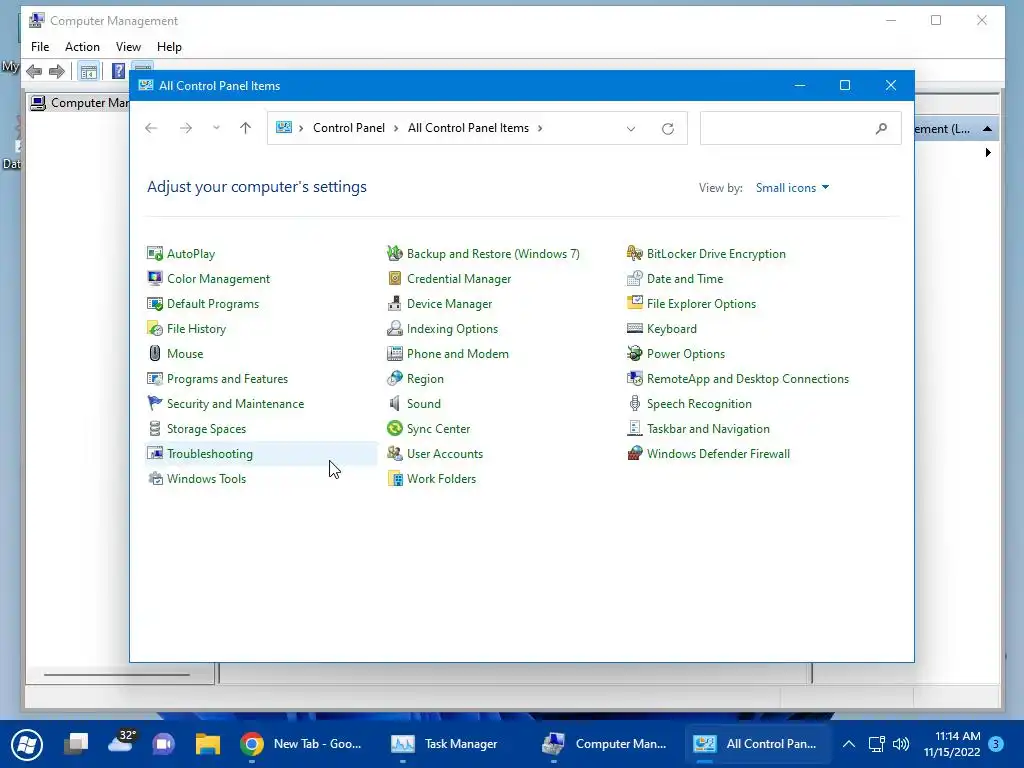Open RemoteApp and Desktop Connections link
The image size is (1024, 768).
click(x=748, y=379)
